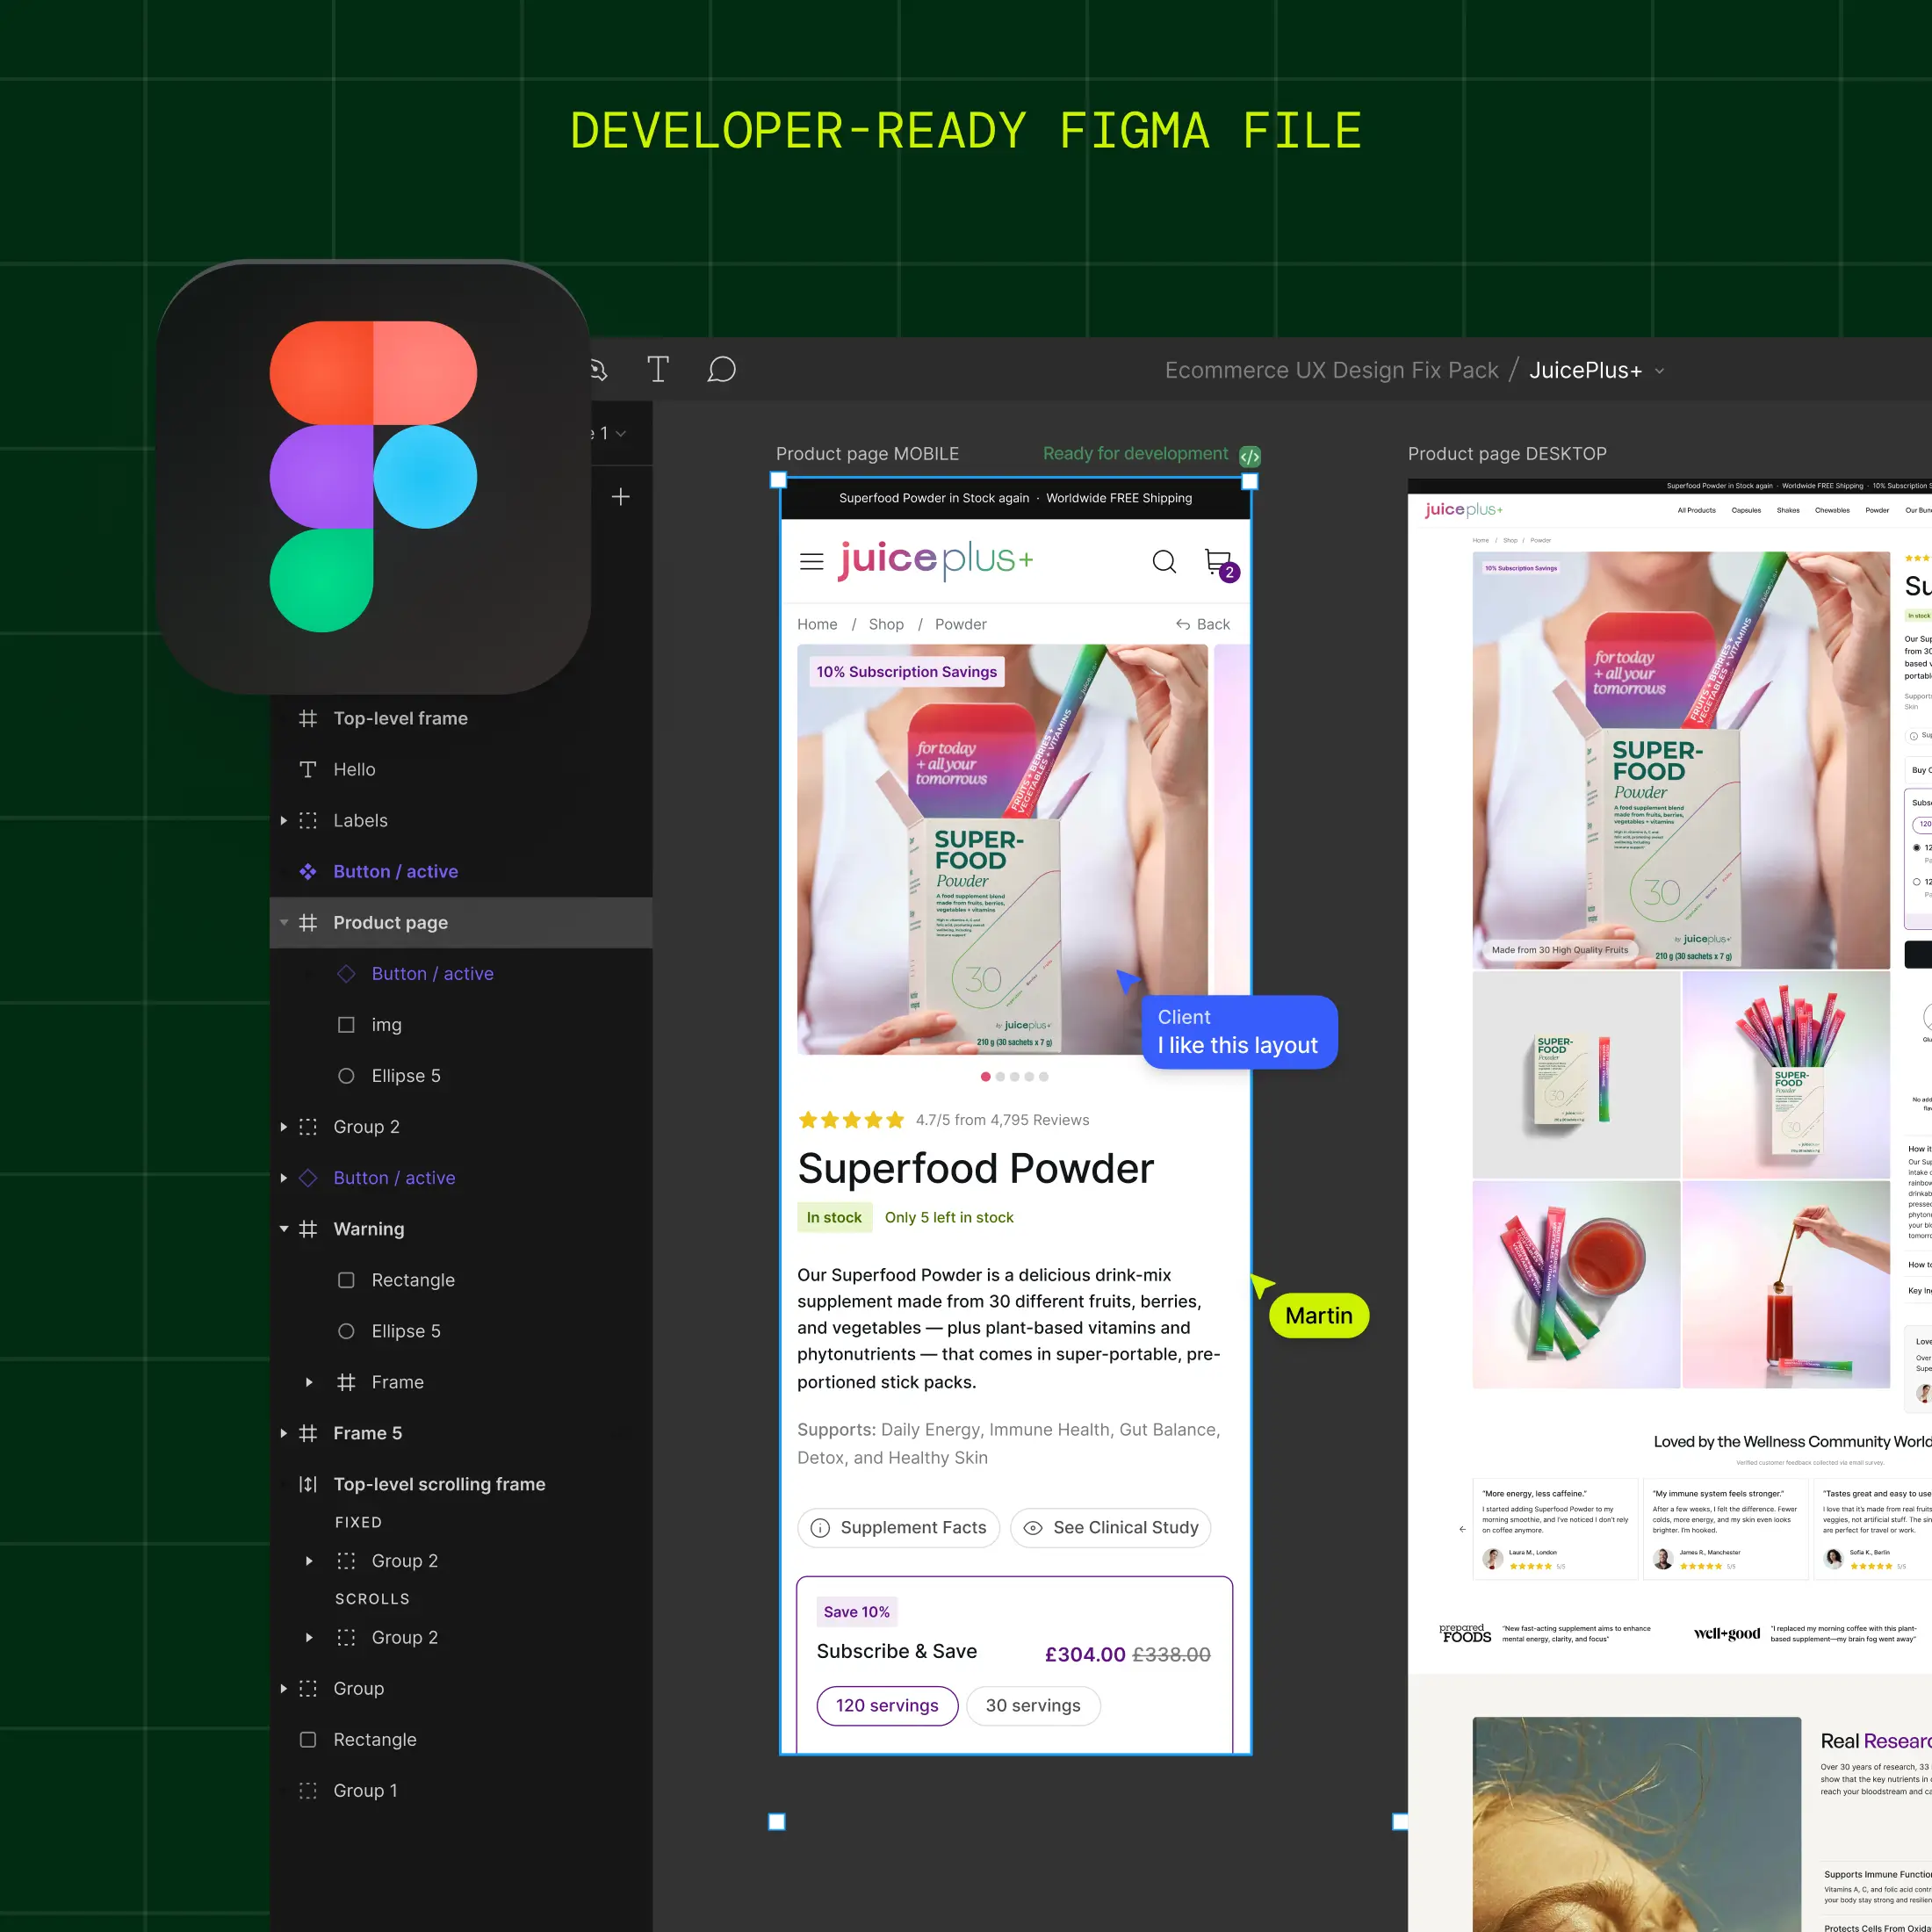Click the purple component icon for Button / active
1932x1932 pixels.
pos(308,871)
